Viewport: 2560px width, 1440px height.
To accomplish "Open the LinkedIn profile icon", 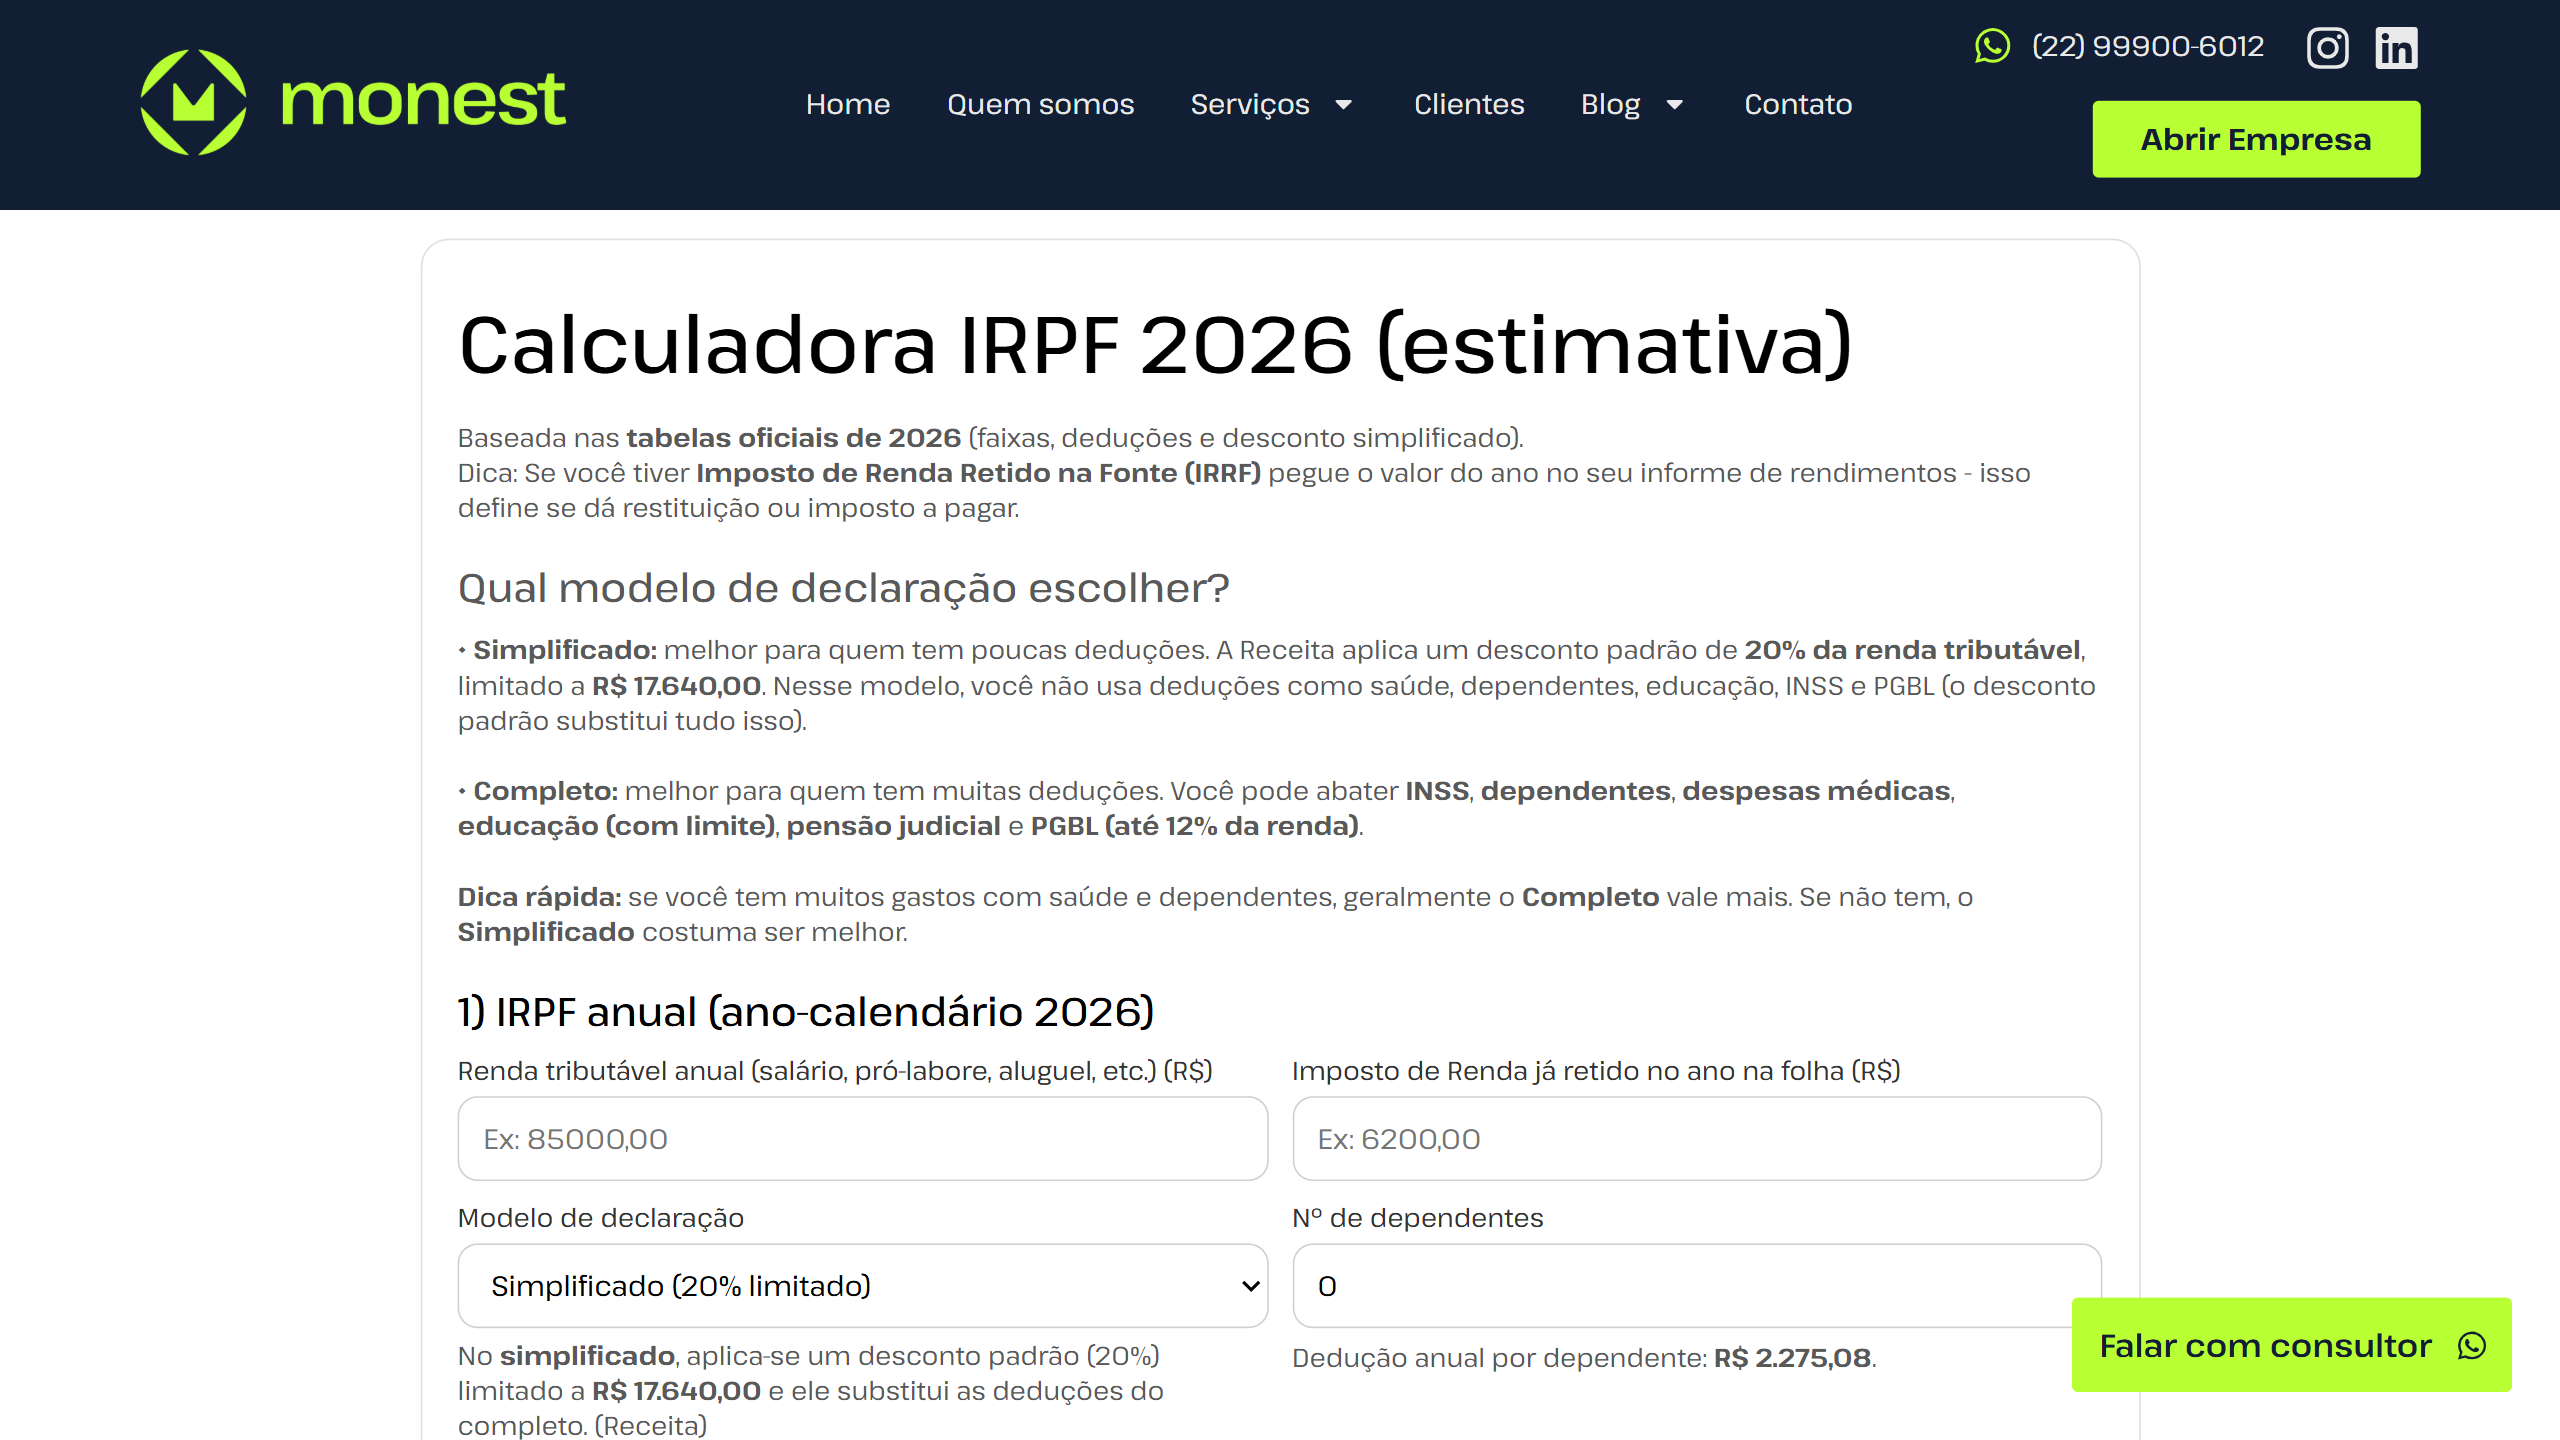I will click(2396, 47).
